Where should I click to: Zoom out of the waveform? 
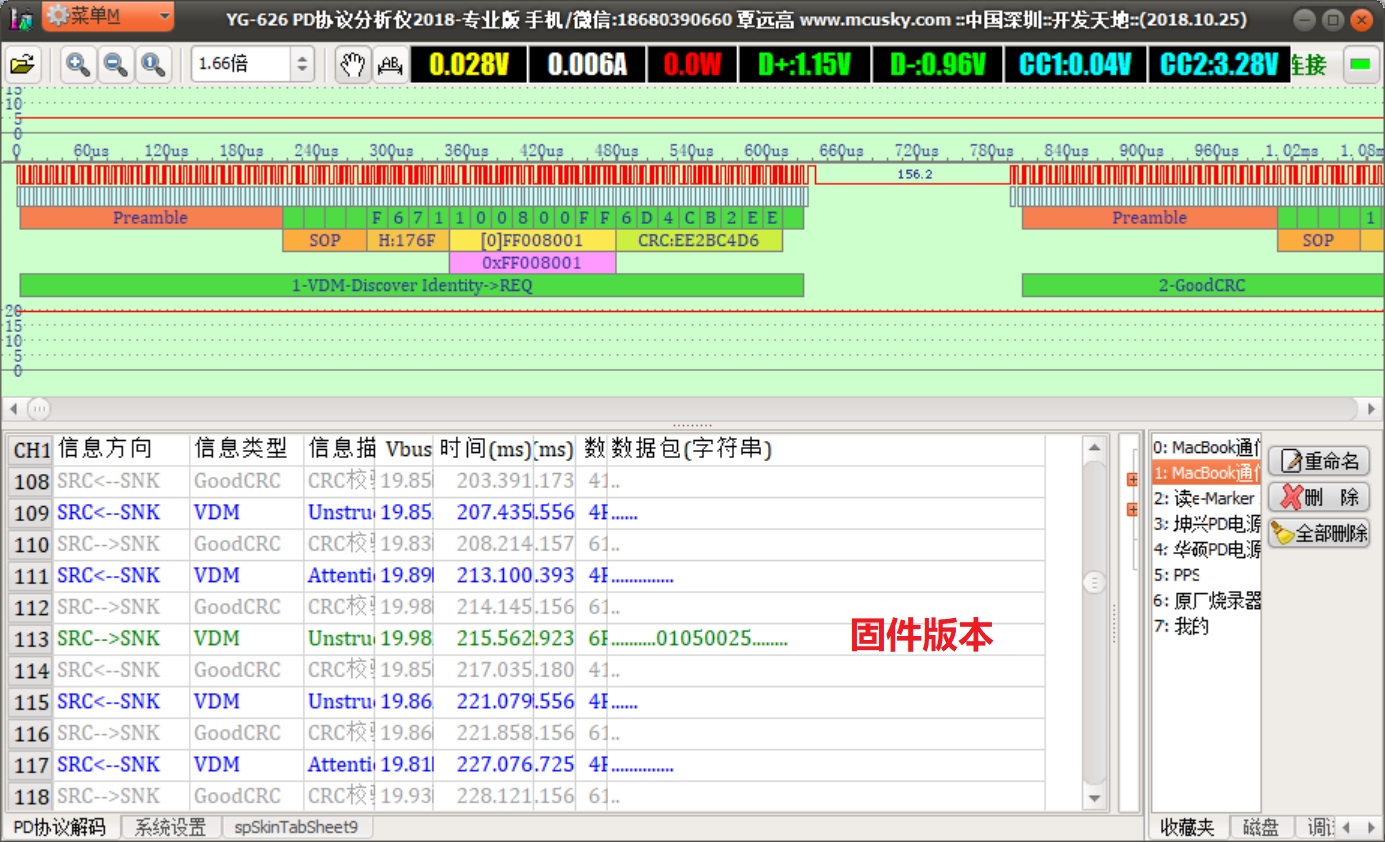(115, 65)
